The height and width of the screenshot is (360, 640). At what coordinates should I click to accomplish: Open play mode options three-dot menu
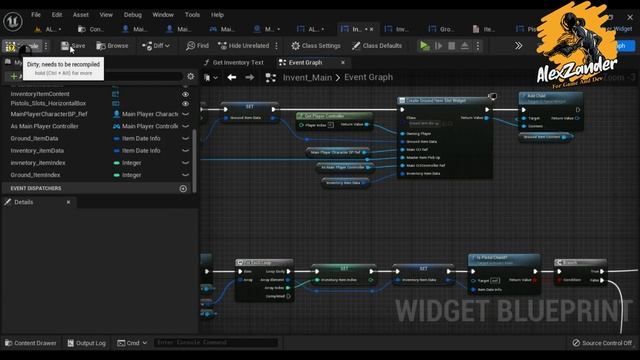point(478,46)
